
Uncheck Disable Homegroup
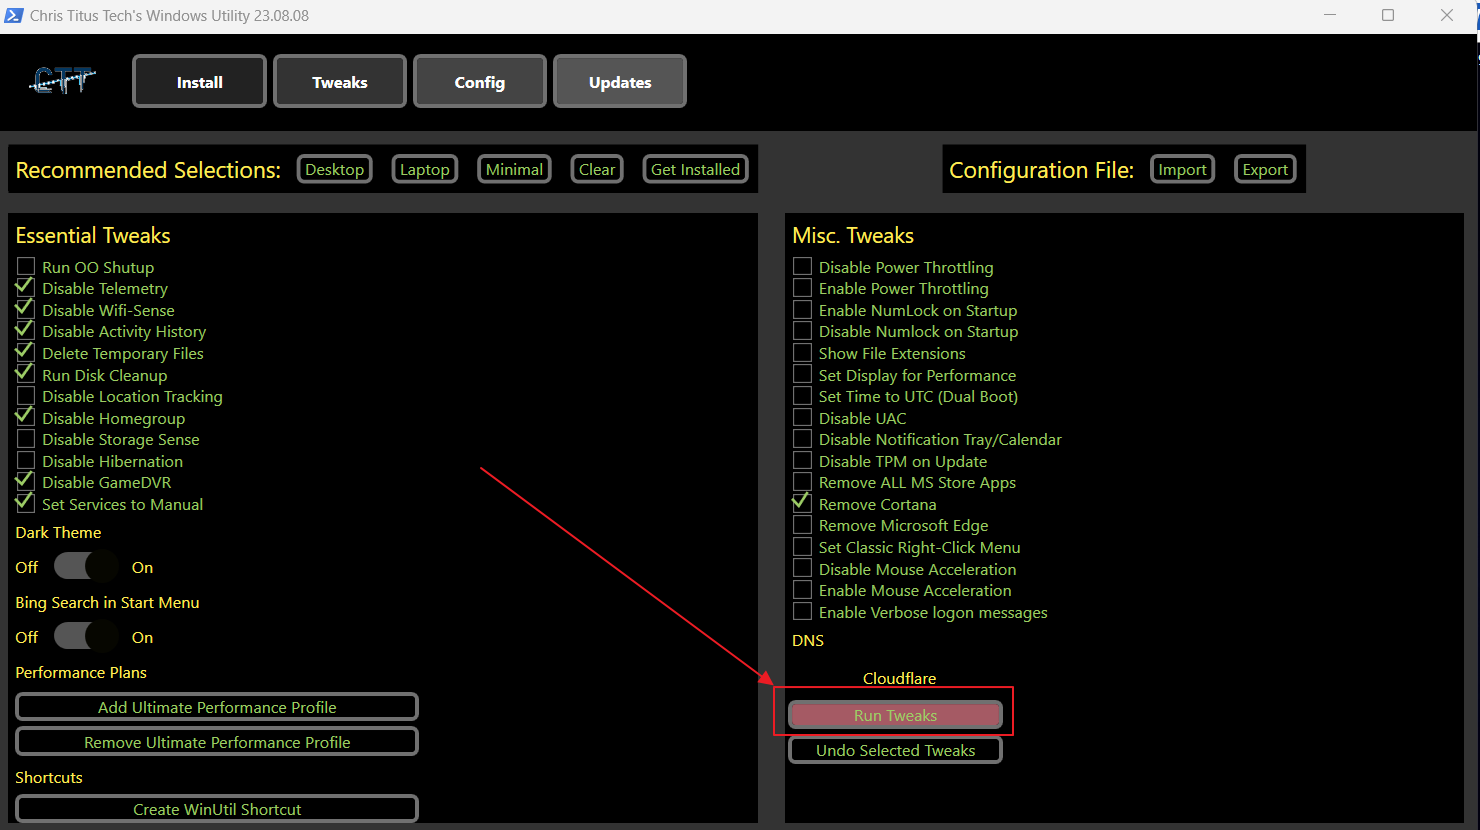click(x=26, y=418)
